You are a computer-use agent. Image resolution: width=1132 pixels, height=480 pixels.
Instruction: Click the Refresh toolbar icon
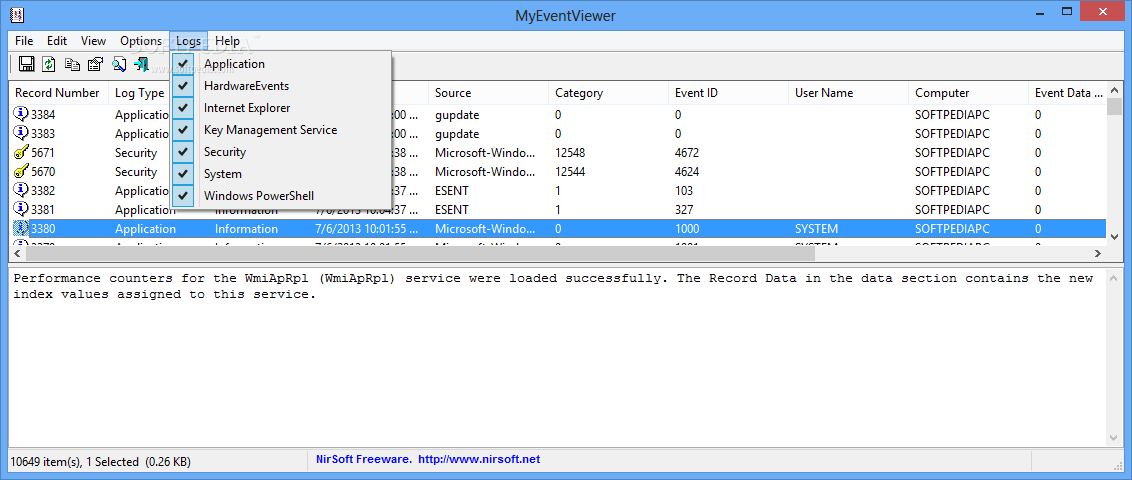[x=48, y=64]
